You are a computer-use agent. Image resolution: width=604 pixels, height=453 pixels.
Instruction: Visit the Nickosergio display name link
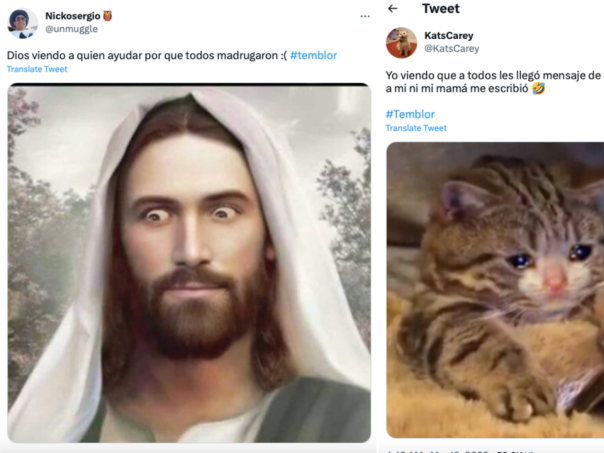[72, 16]
